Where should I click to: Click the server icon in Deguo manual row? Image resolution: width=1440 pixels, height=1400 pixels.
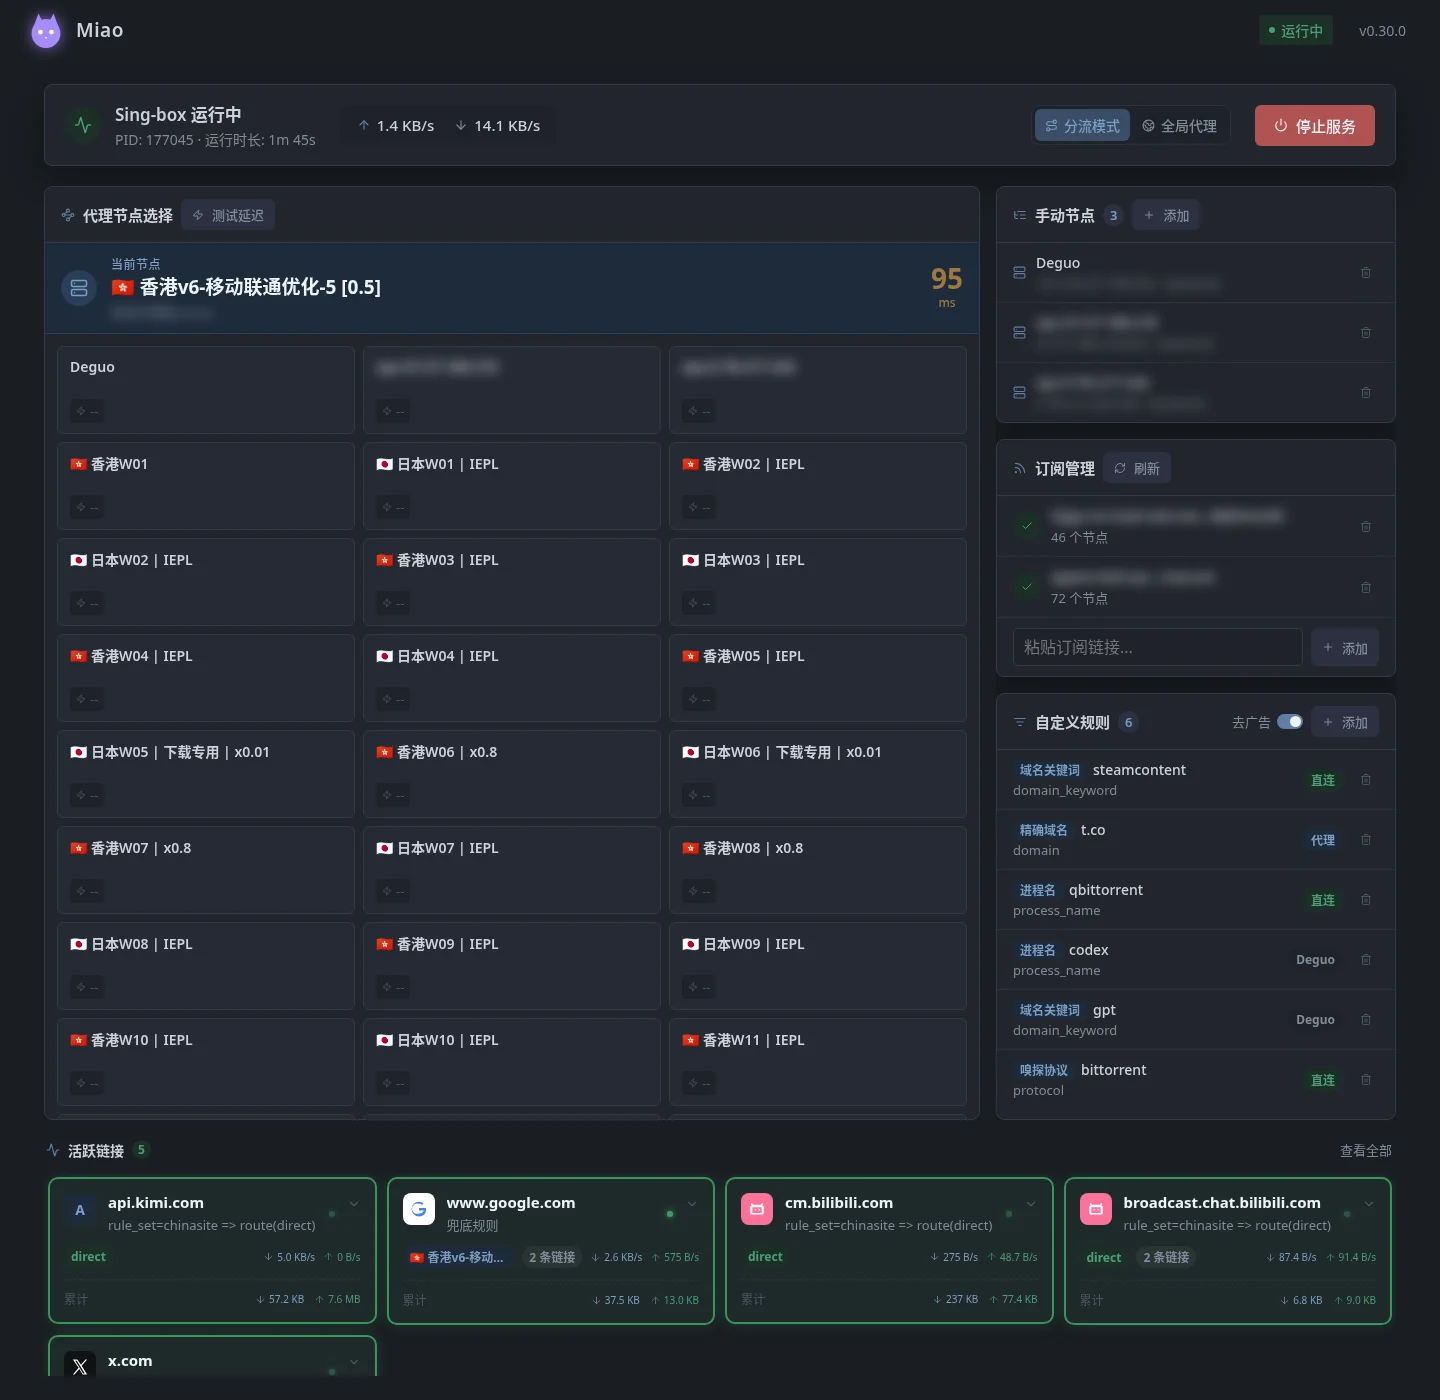tap(1019, 273)
